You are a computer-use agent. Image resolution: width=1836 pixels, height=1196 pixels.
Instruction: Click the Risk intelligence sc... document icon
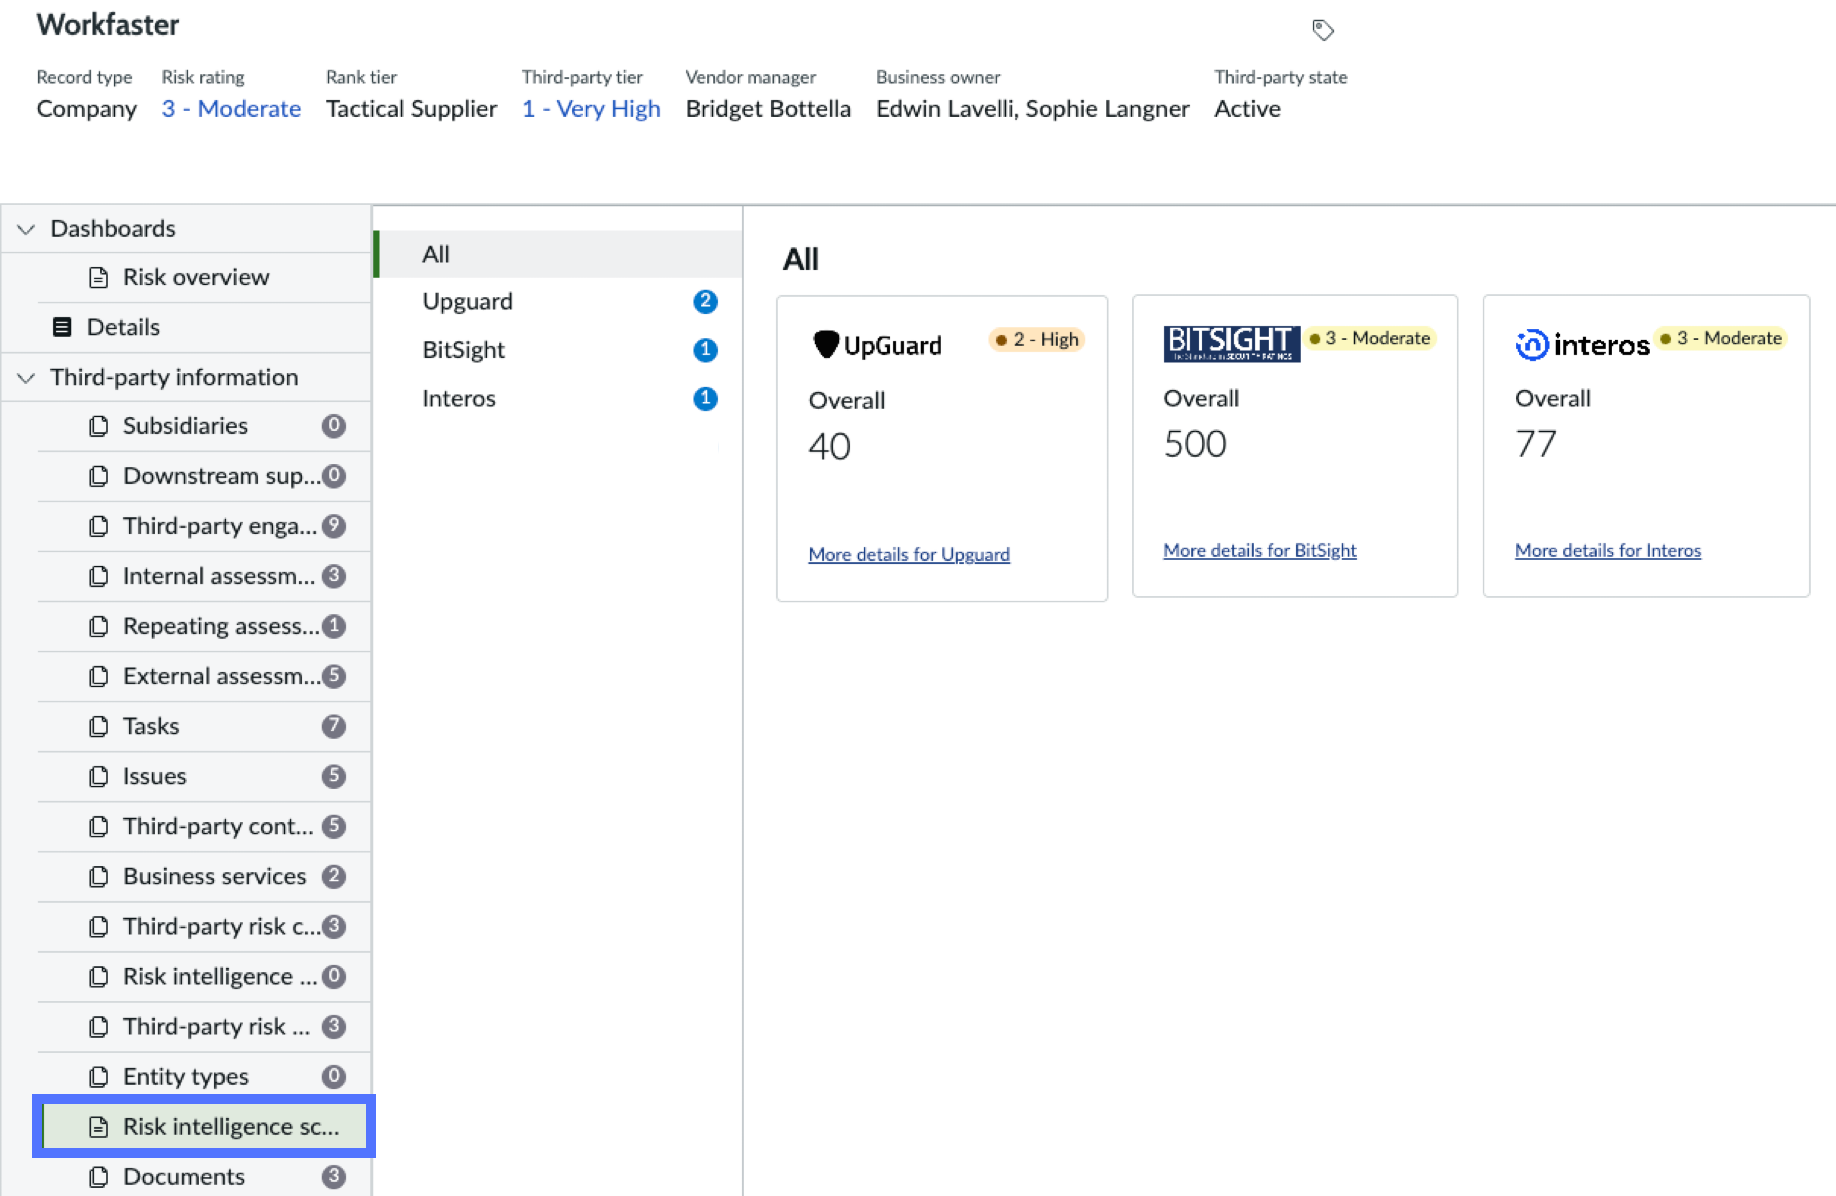tap(98, 1127)
